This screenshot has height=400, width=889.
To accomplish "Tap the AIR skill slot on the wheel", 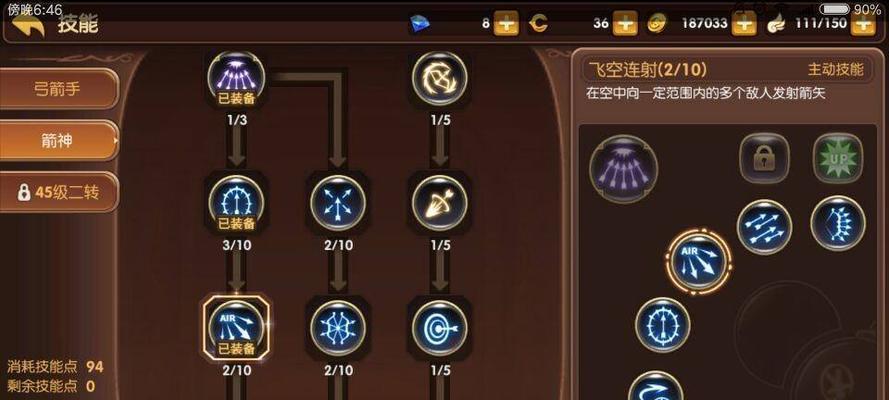I will (698, 262).
